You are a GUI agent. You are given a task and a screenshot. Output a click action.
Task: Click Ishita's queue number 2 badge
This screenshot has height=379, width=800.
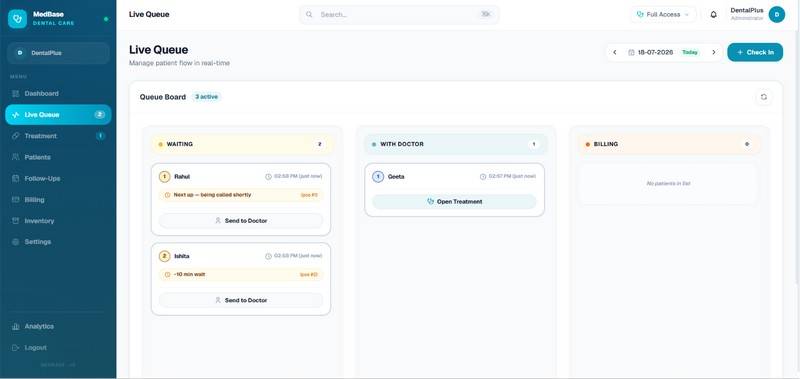164,256
